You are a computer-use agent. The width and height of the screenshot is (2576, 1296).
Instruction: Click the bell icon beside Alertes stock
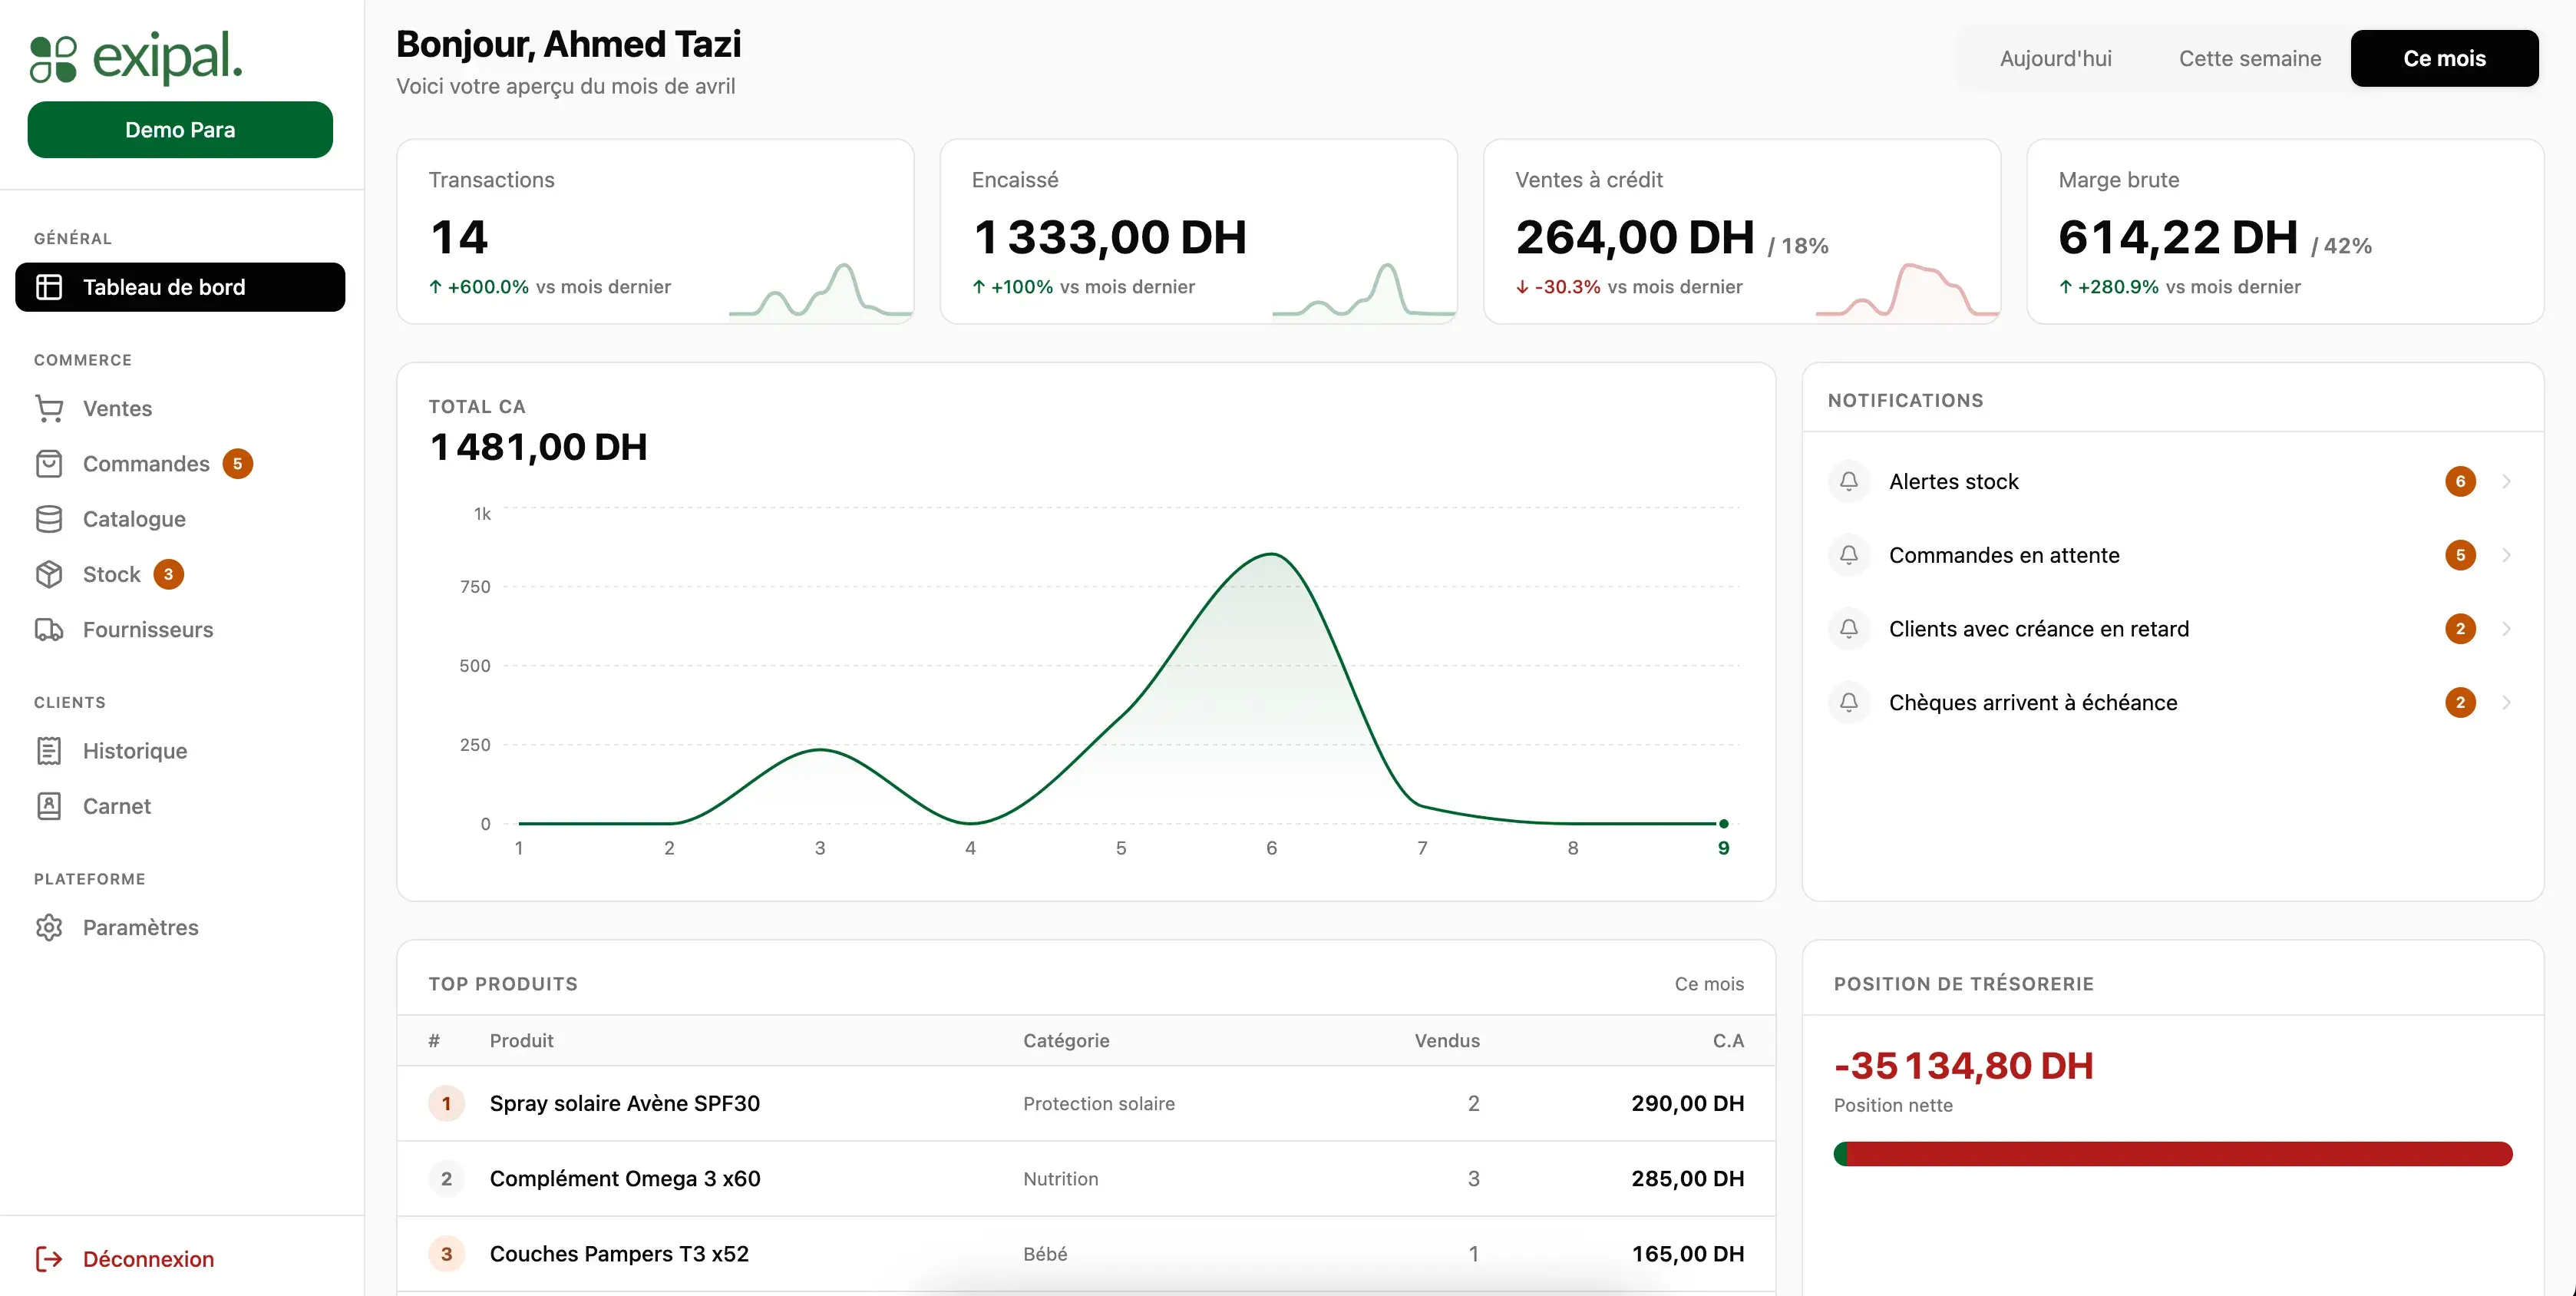[x=1849, y=481]
